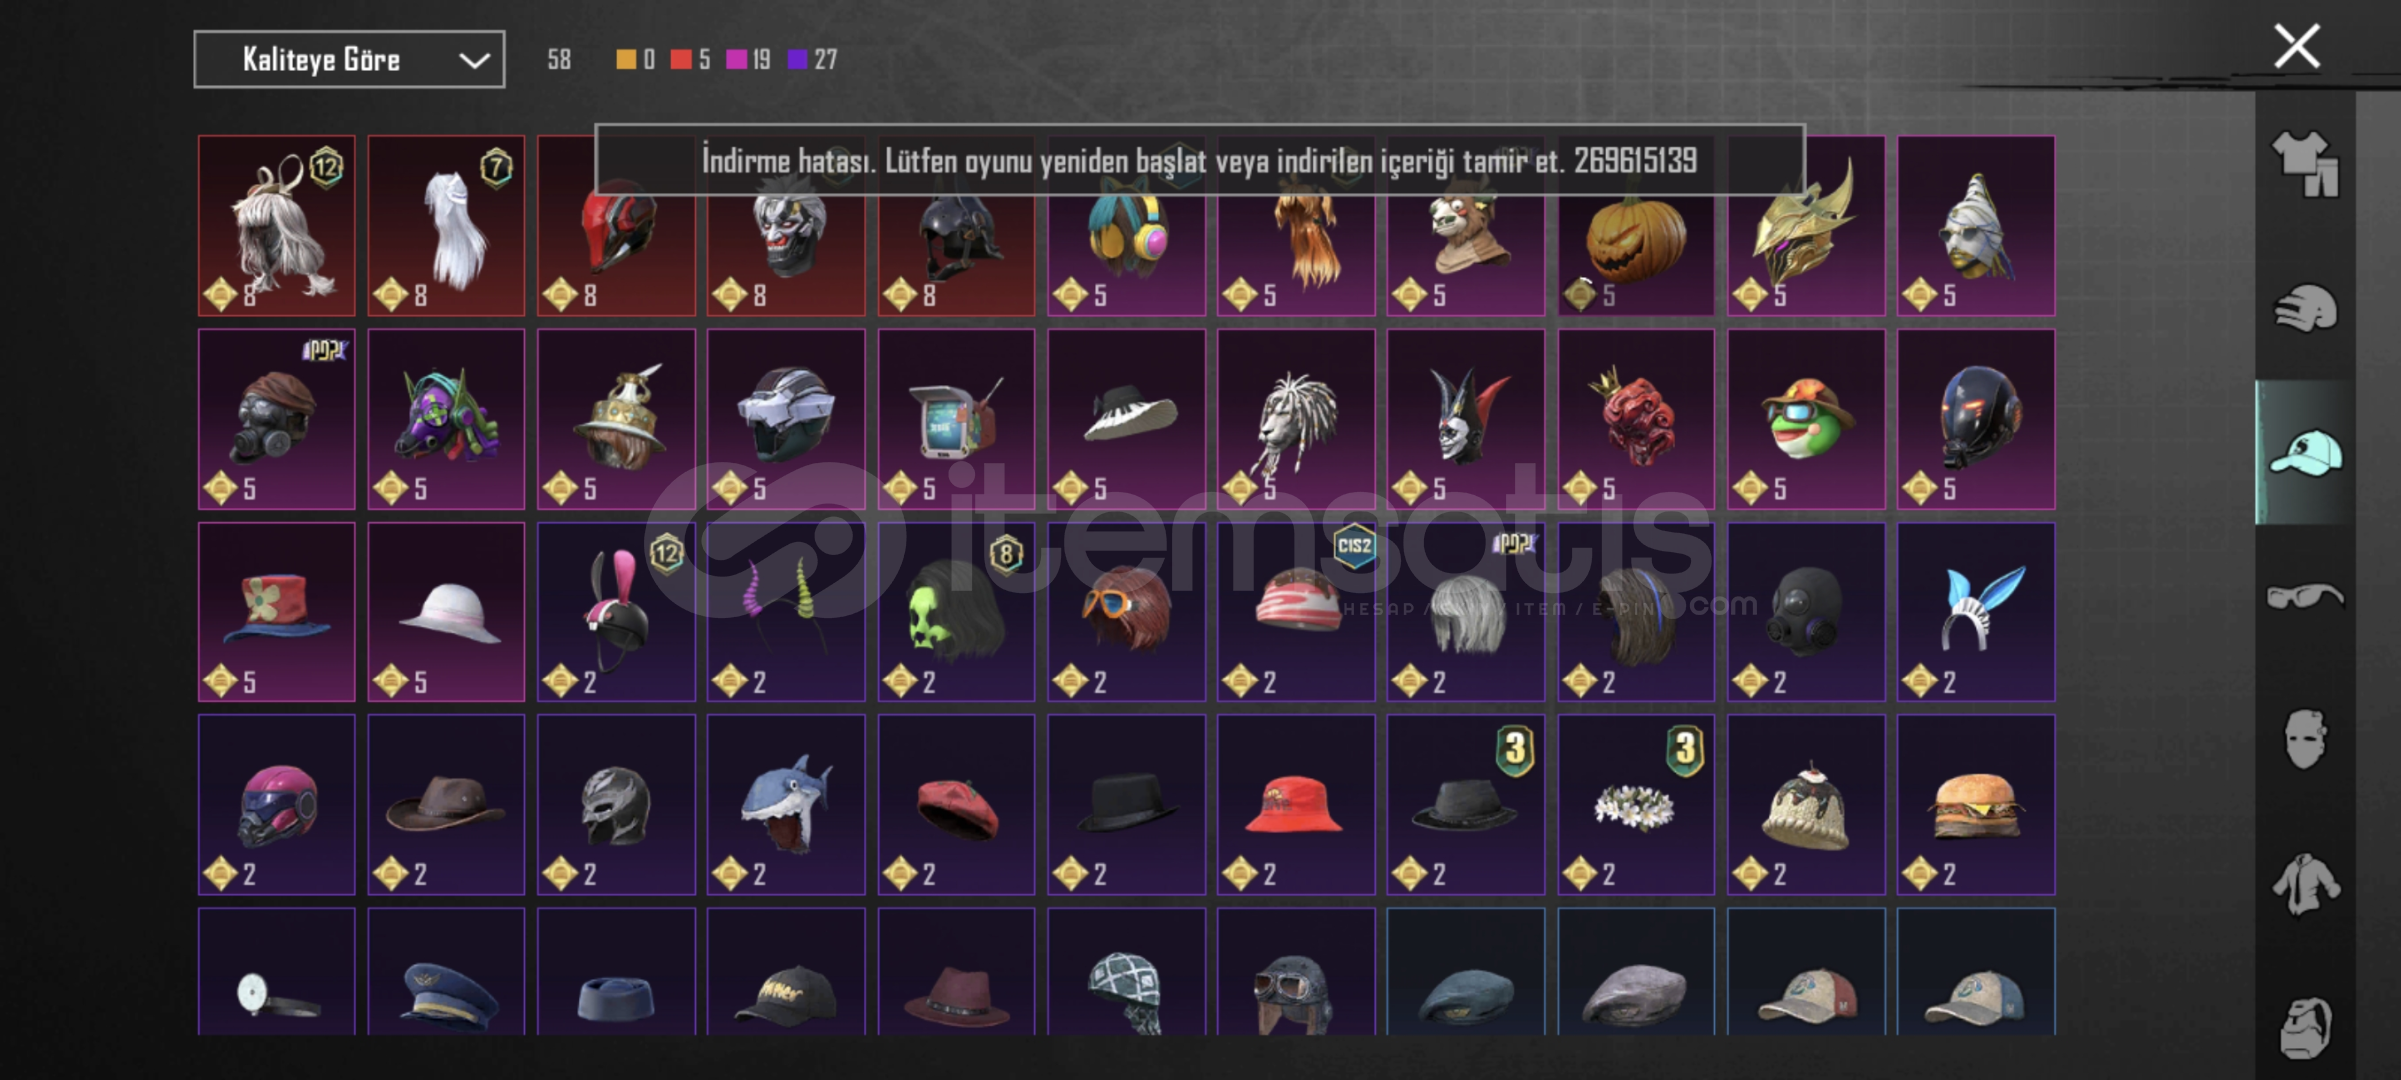Select the jacket category icon
2401x1080 pixels.
(2305, 884)
